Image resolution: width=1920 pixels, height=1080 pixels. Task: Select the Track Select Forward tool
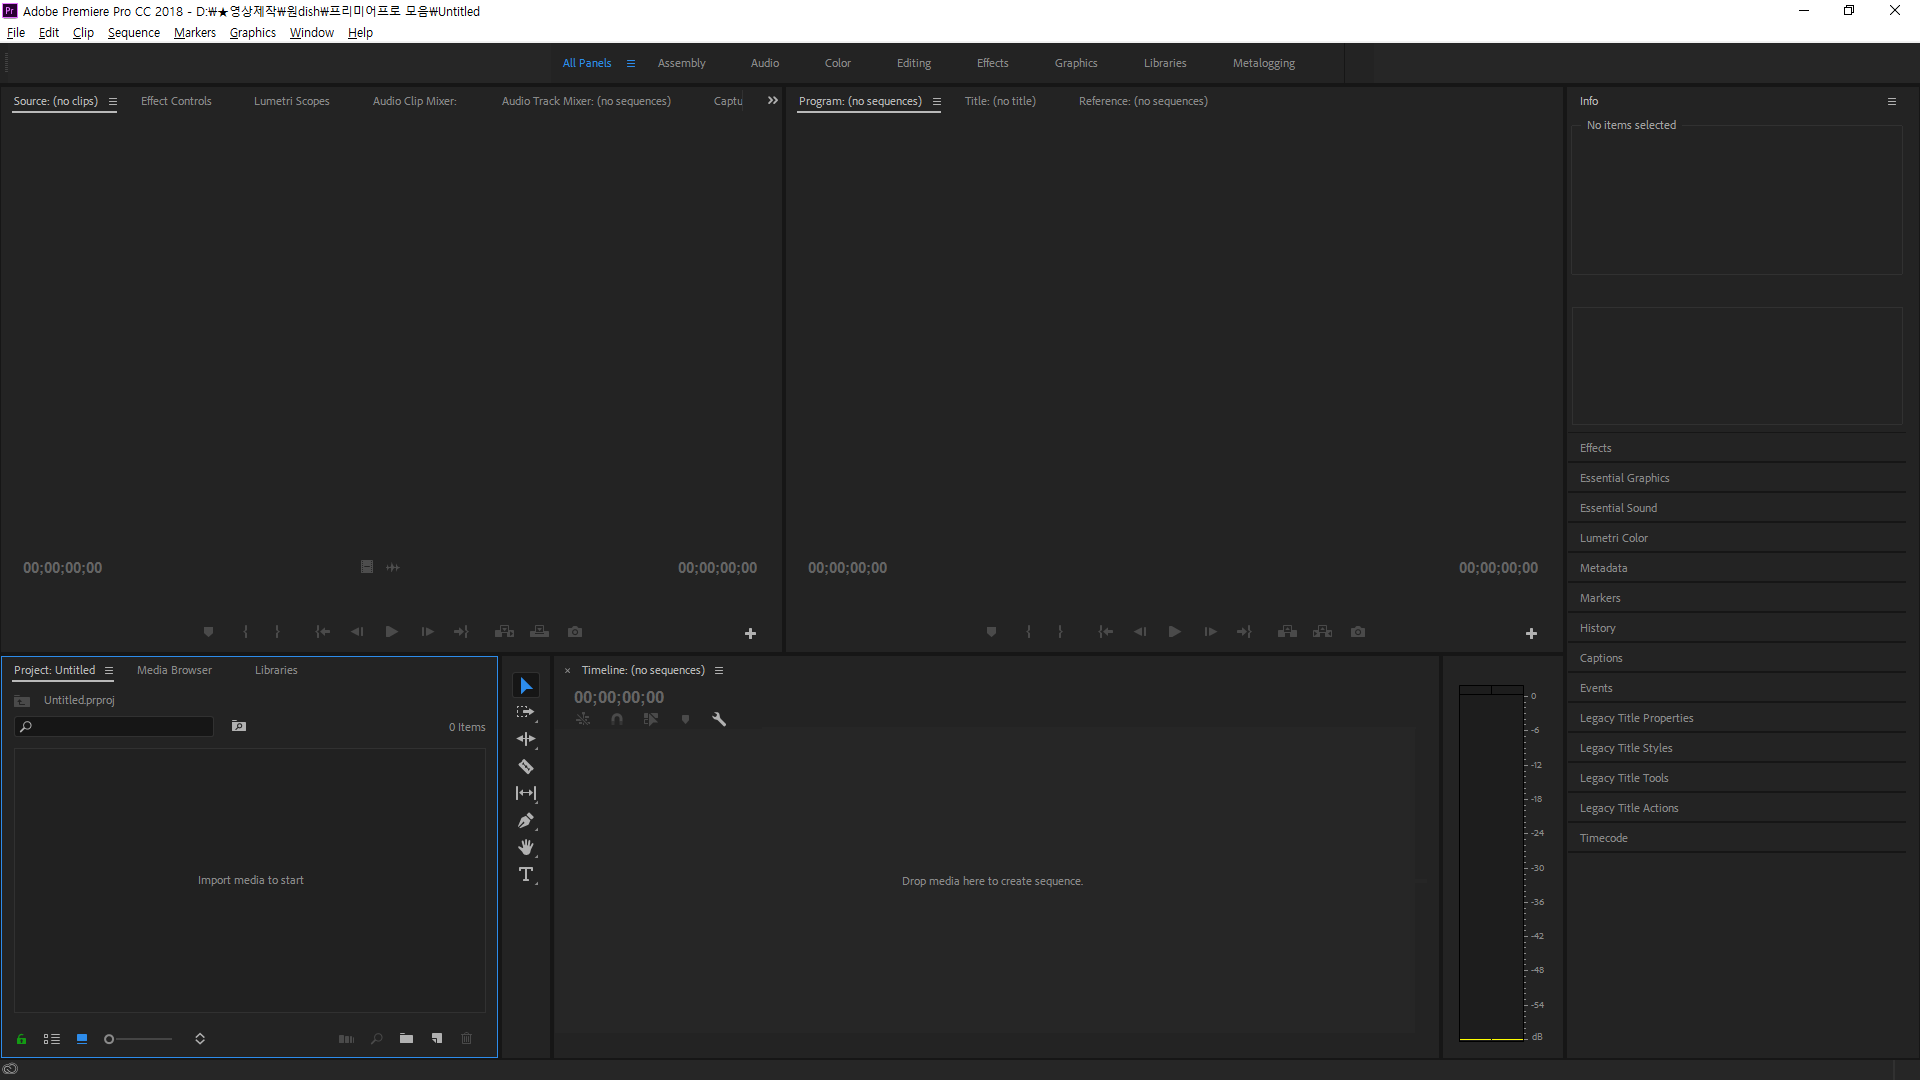(526, 713)
